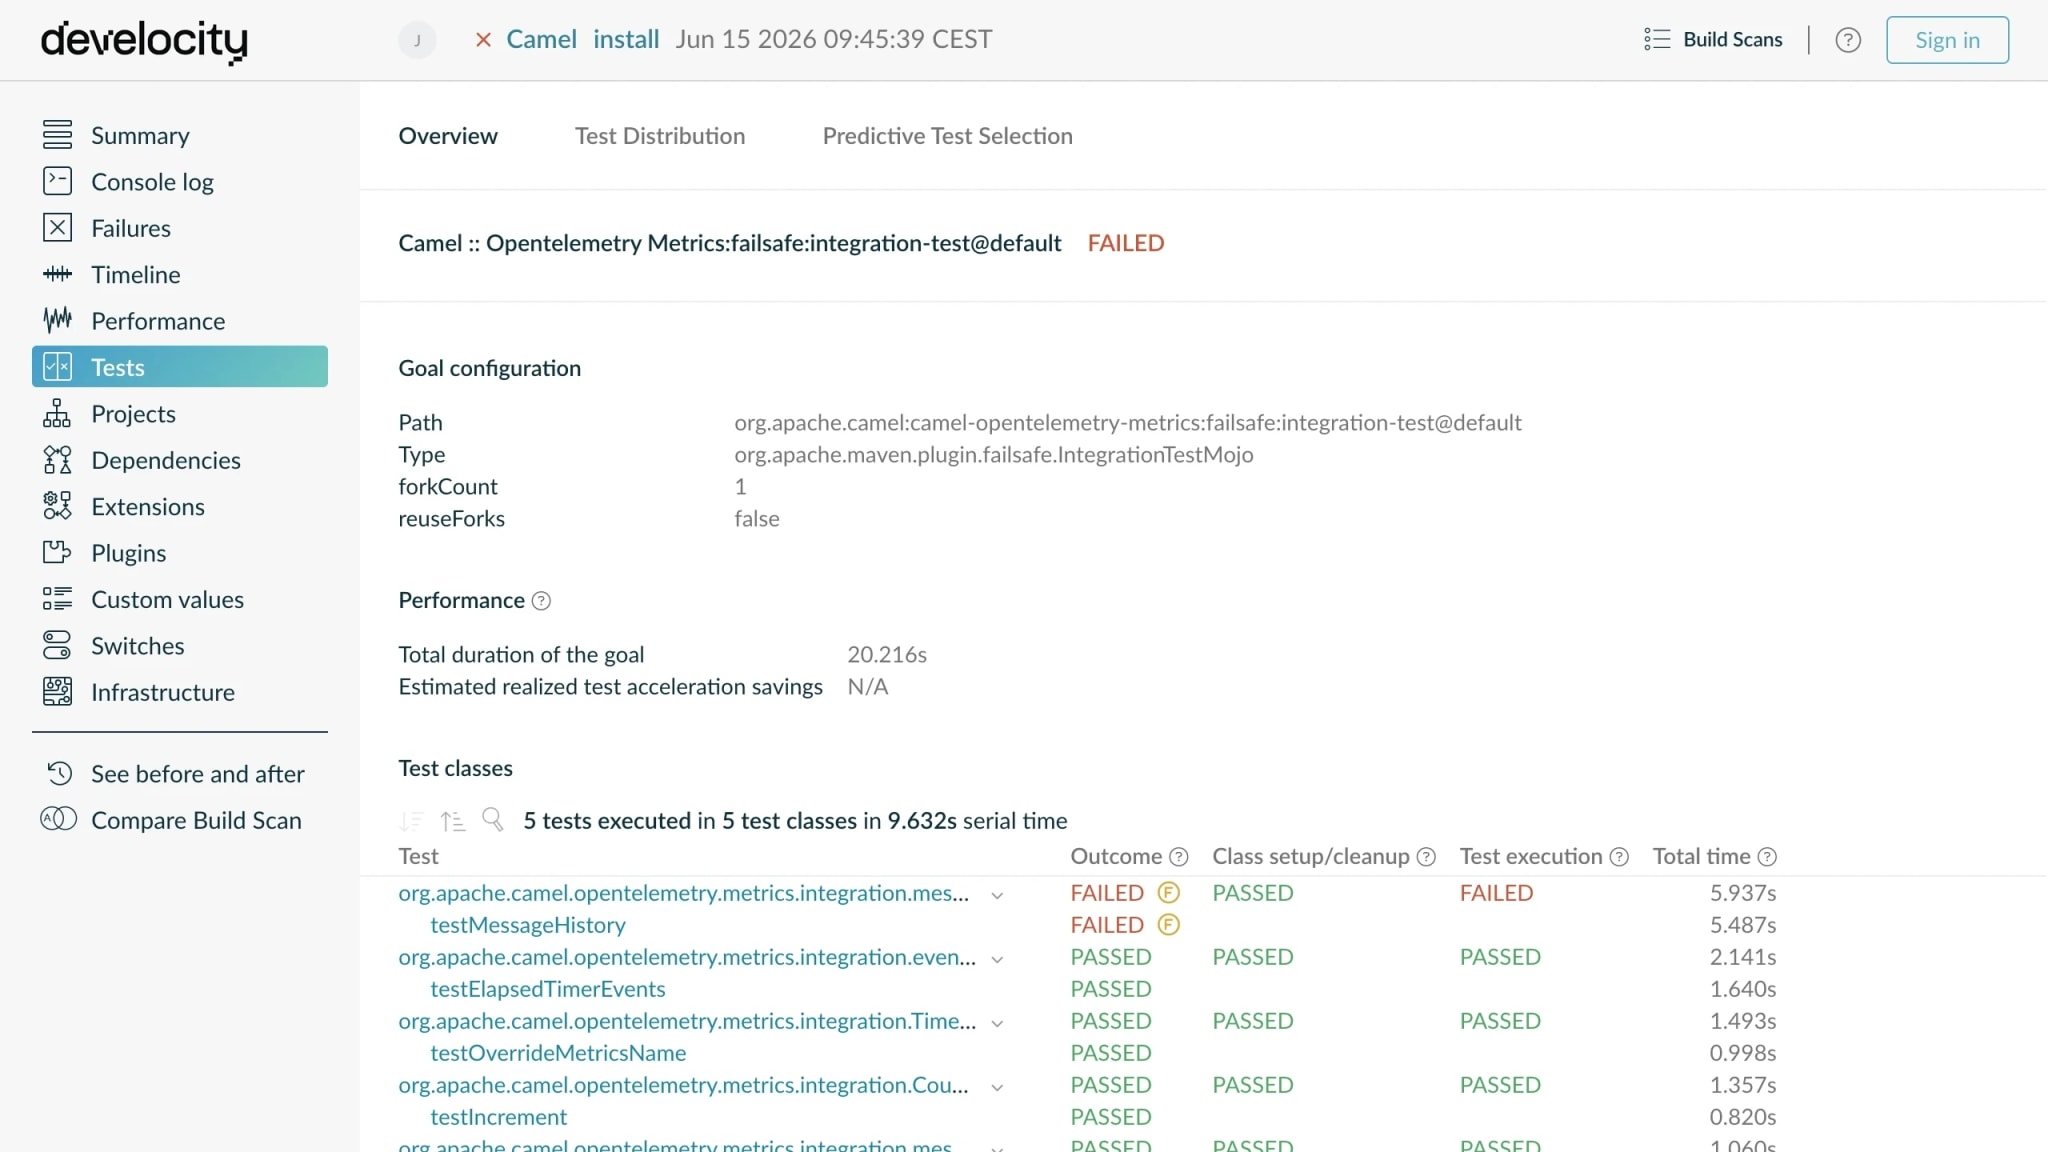Click the Performance section help icon
Viewport: 2048px width, 1152px height.
541,600
